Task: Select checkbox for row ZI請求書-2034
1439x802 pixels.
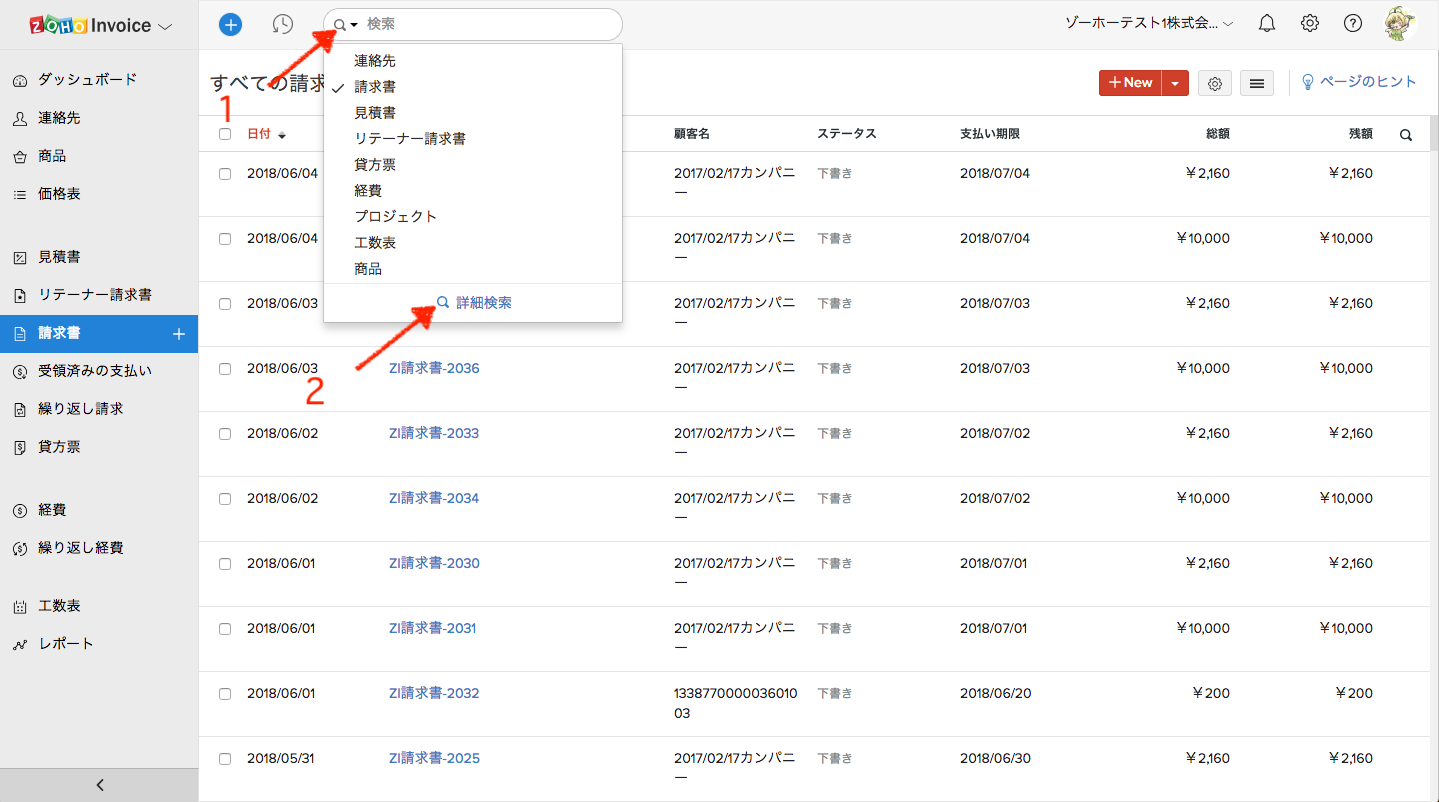Action: pyautogui.click(x=225, y=499)
